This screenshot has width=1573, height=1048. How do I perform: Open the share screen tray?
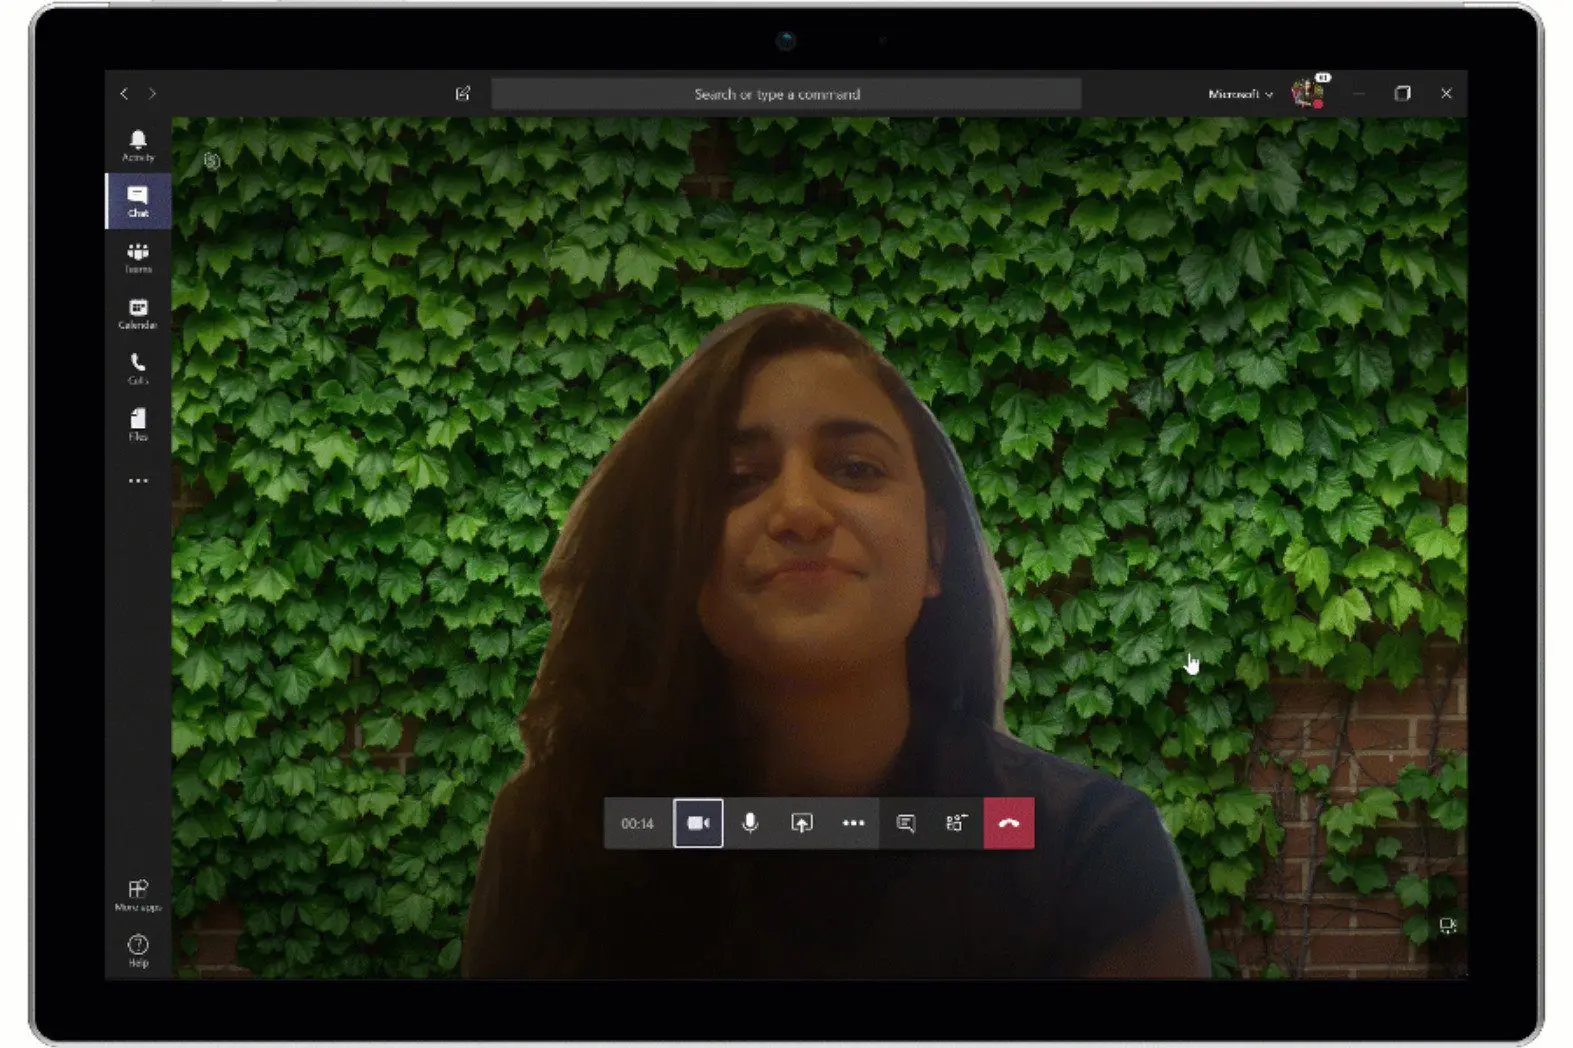coord(802,823)
